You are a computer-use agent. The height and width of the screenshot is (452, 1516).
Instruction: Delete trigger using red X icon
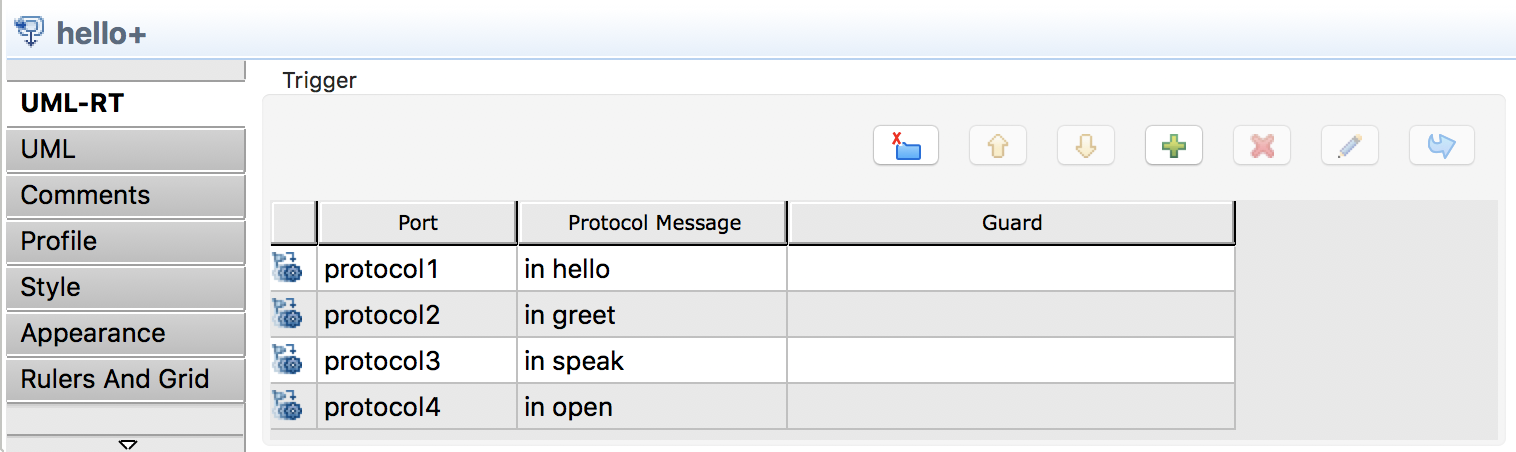[1262, 146]
